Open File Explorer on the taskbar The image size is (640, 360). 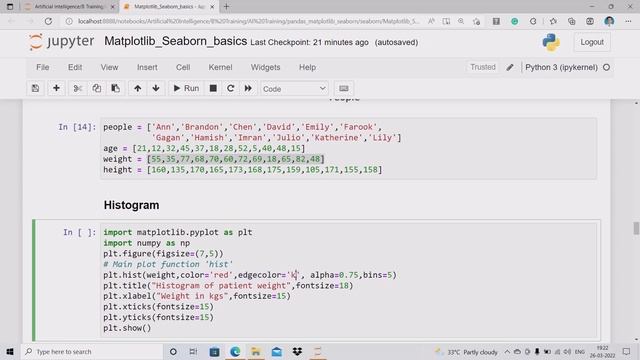coord(256,351)
